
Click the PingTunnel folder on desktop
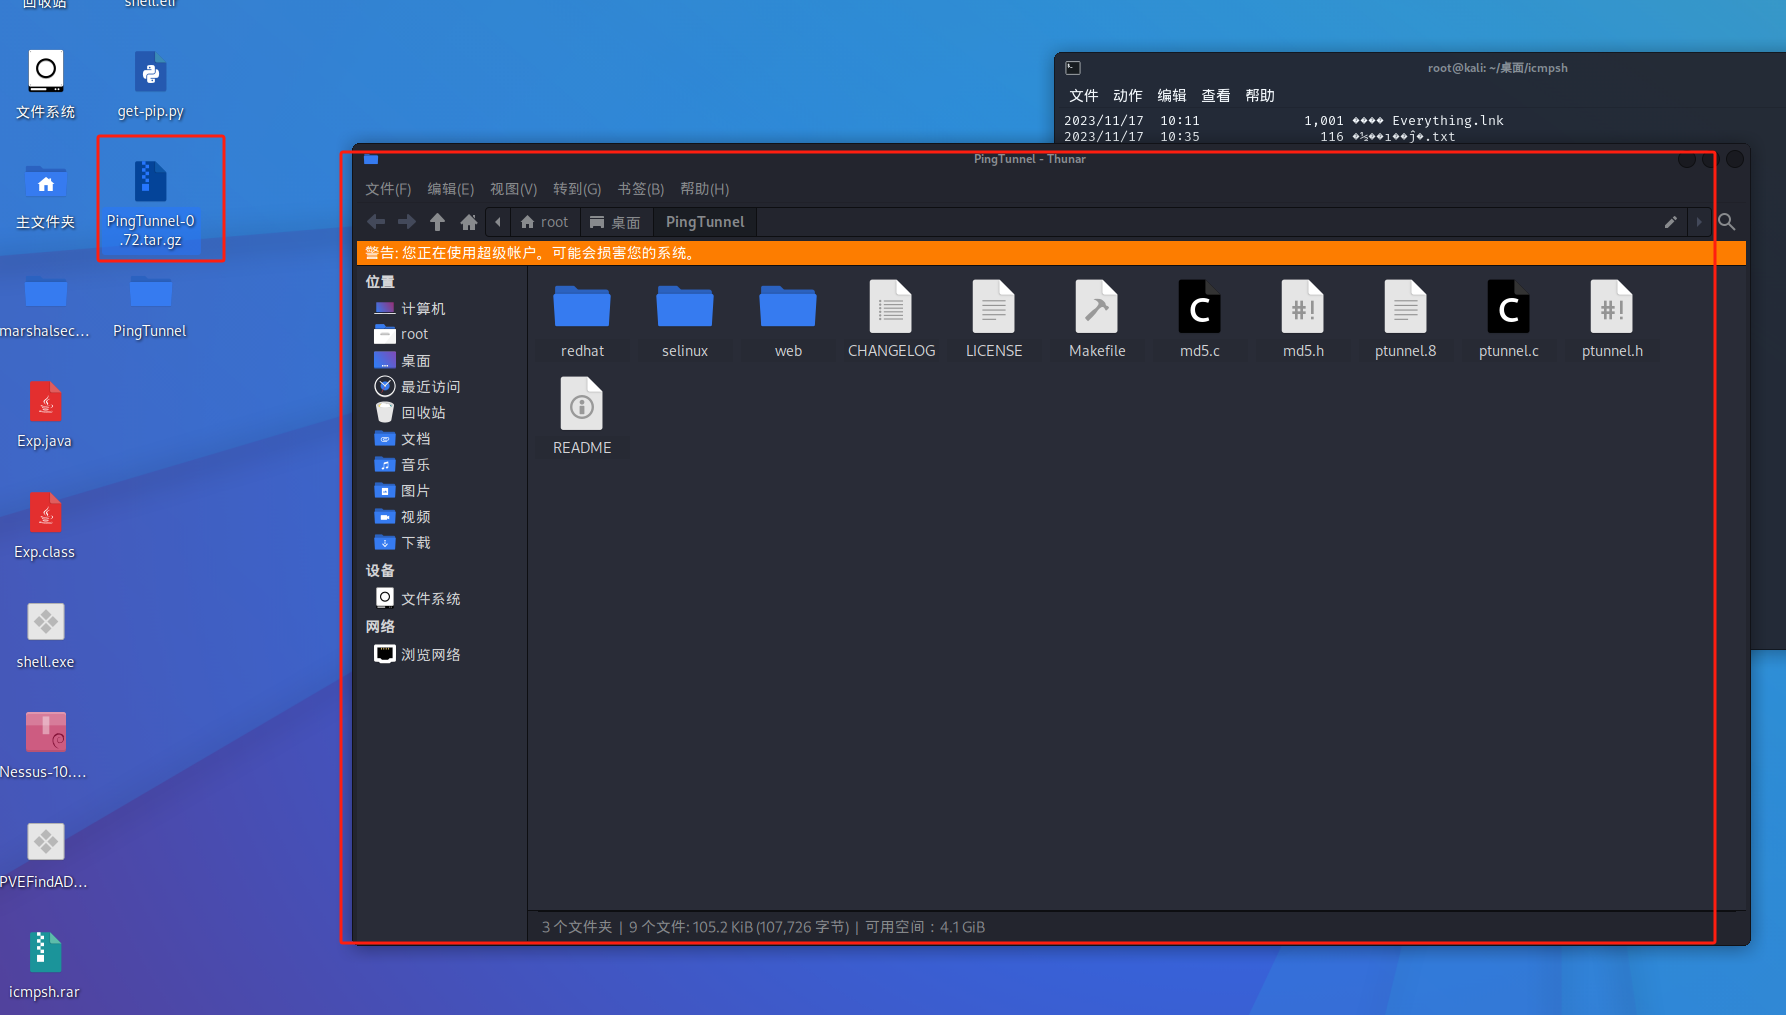tap(150, 306)
